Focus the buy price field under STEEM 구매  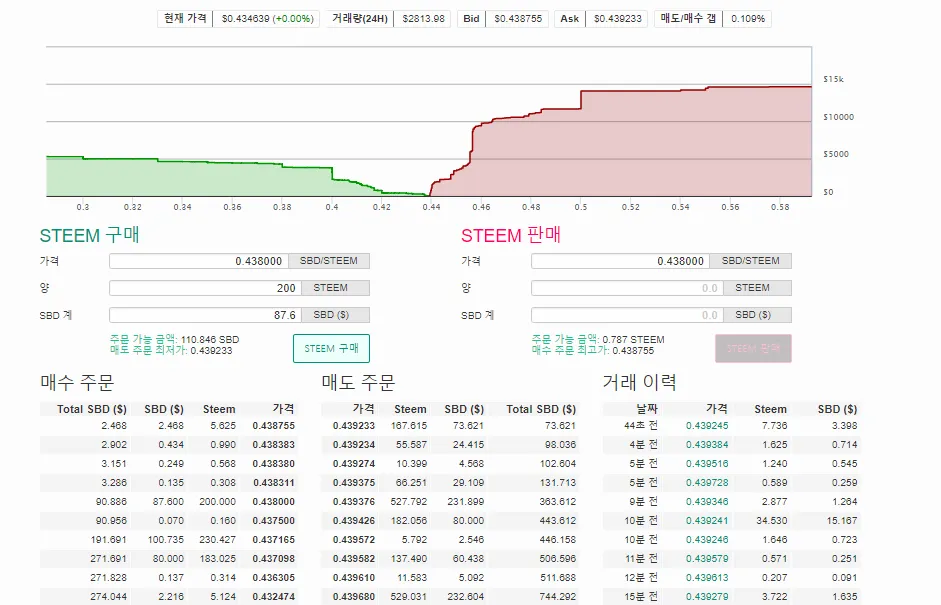pyautogui.click(x=198, y=261)
